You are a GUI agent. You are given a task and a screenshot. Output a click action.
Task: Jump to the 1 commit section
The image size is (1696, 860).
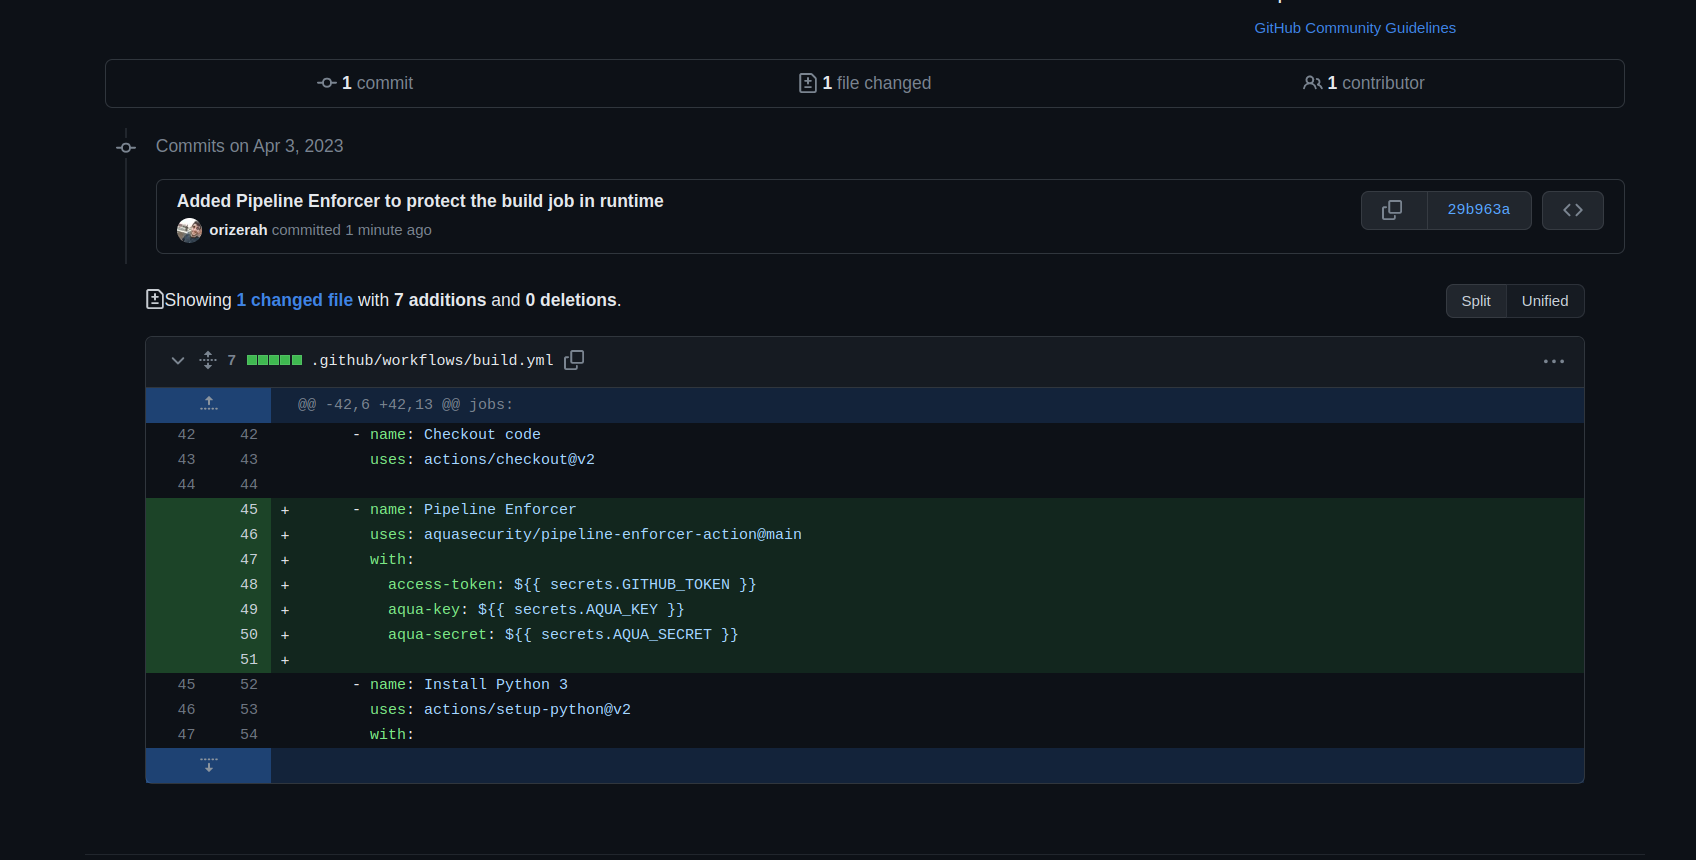(x=365, y=83)
